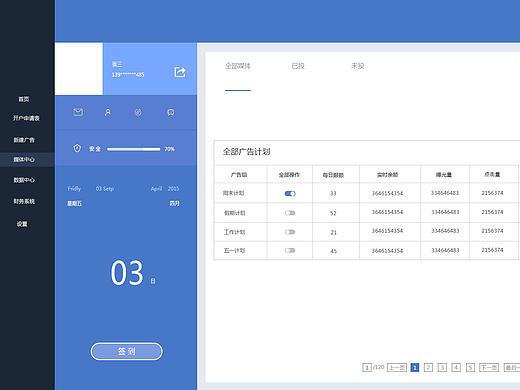The height and width of the screenshot is (390, 520).
Task: Click the compass icon in the icon row
Action: pos(138,112)
